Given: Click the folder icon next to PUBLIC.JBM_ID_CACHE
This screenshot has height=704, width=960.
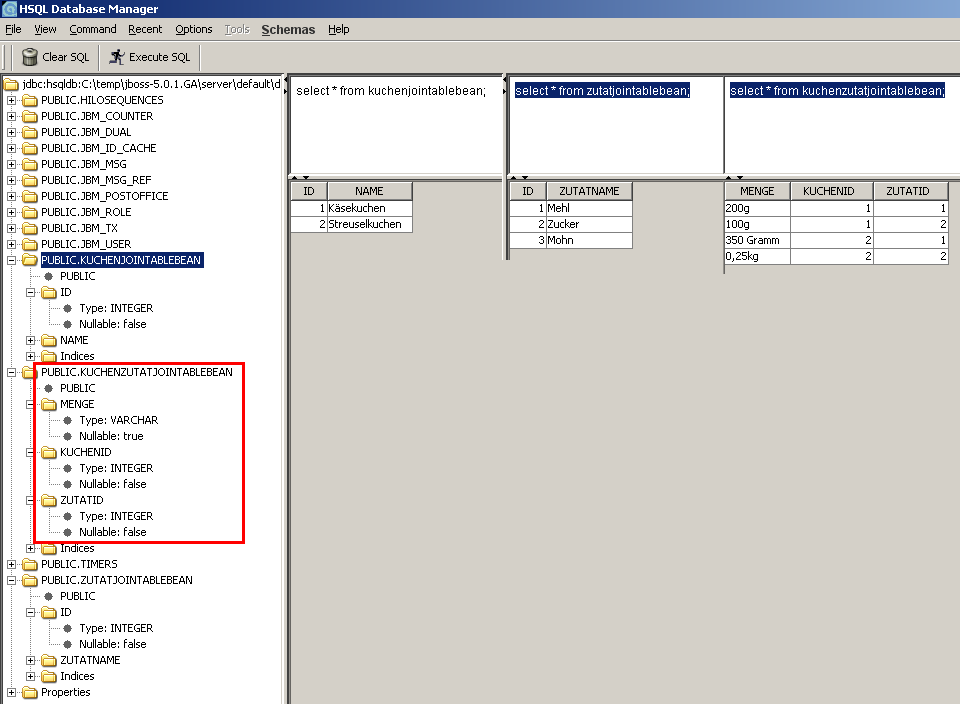Looking at the screenshot, I should tap(29, 148).
